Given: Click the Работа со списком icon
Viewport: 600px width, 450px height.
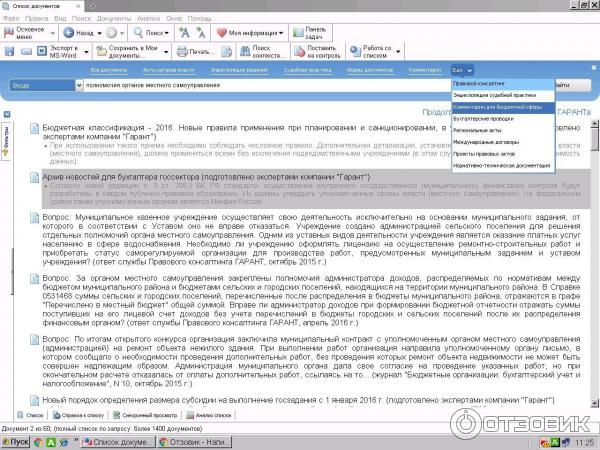Looking at the screenshot, I should 355,51.
